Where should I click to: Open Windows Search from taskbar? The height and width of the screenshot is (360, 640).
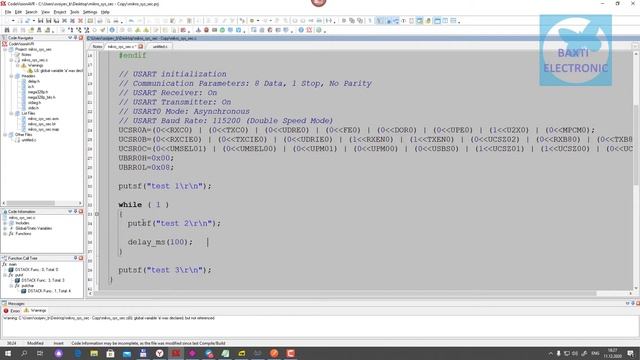point(24,353)
